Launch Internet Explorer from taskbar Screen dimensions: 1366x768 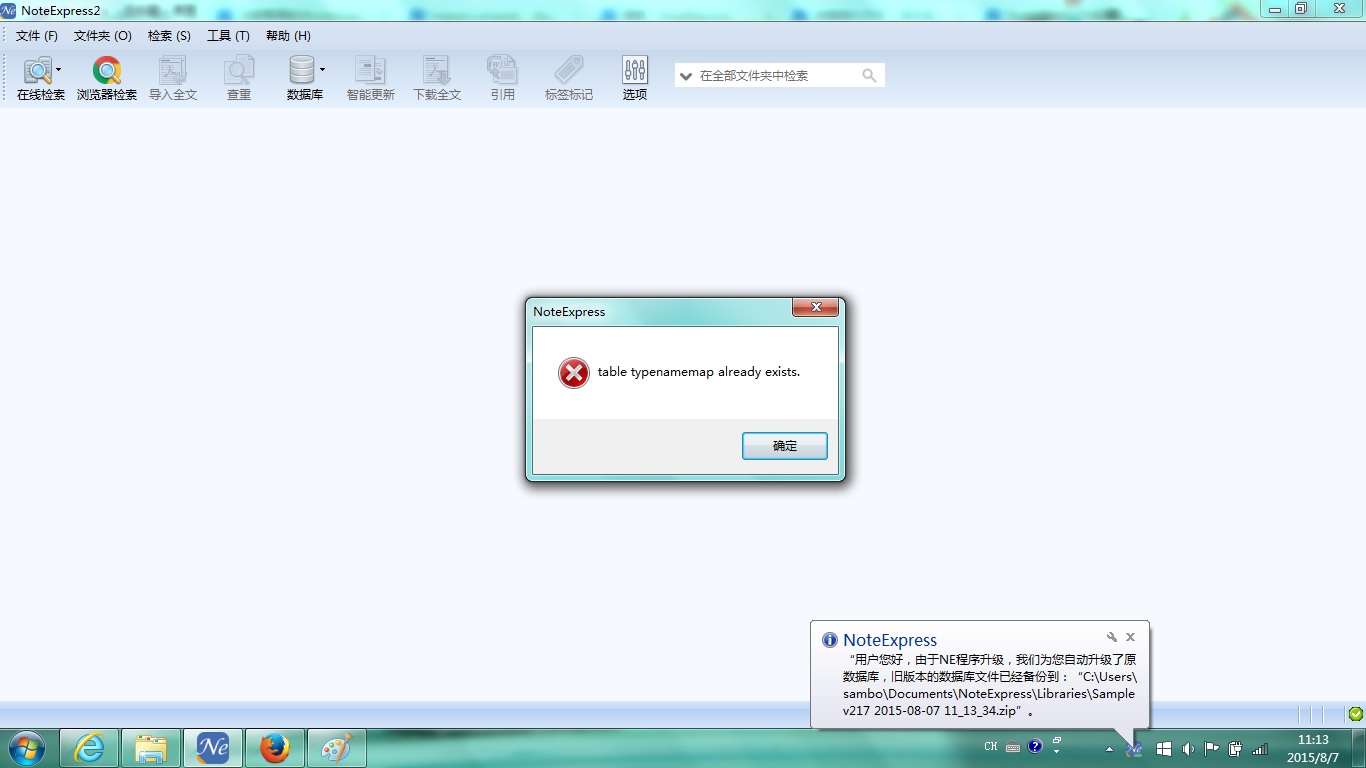coord(89,748)
